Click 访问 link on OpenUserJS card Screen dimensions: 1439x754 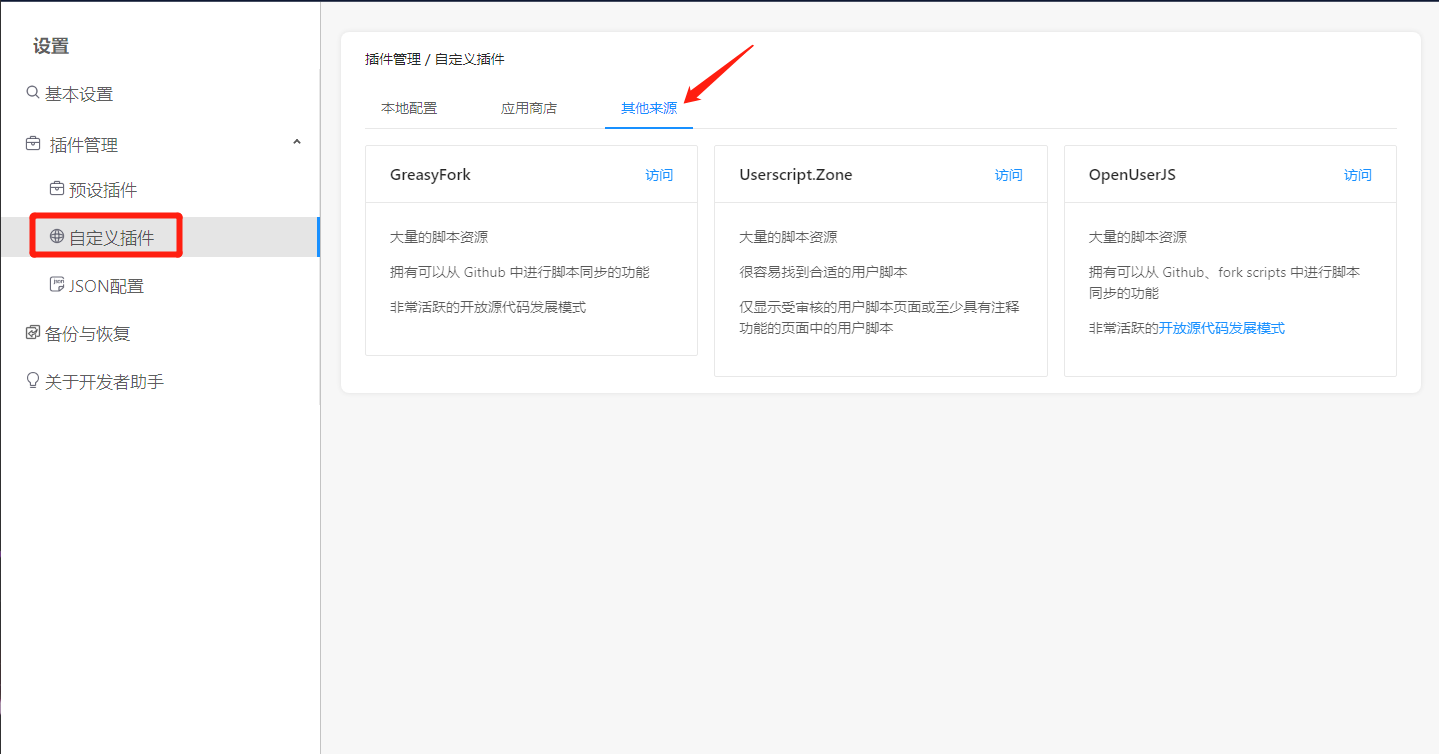pos(1358,175)
